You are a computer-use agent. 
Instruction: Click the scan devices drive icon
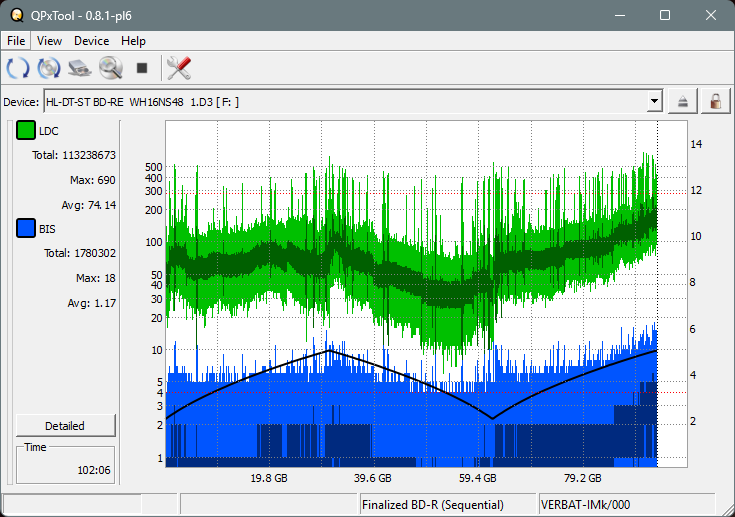pos(80,68)
